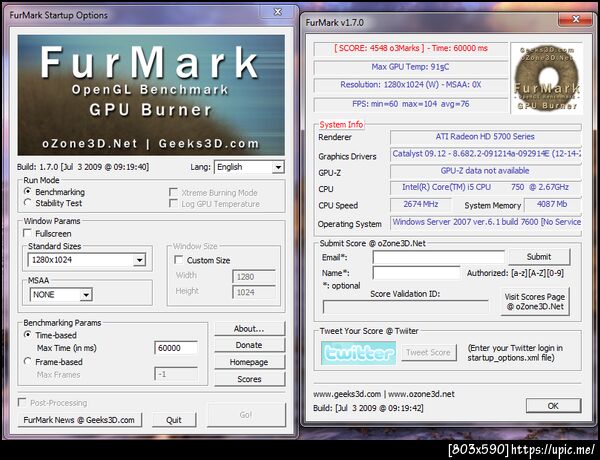Screen dimensions: 600x460
Task: Click the Quit button
Action: point(174,420)
